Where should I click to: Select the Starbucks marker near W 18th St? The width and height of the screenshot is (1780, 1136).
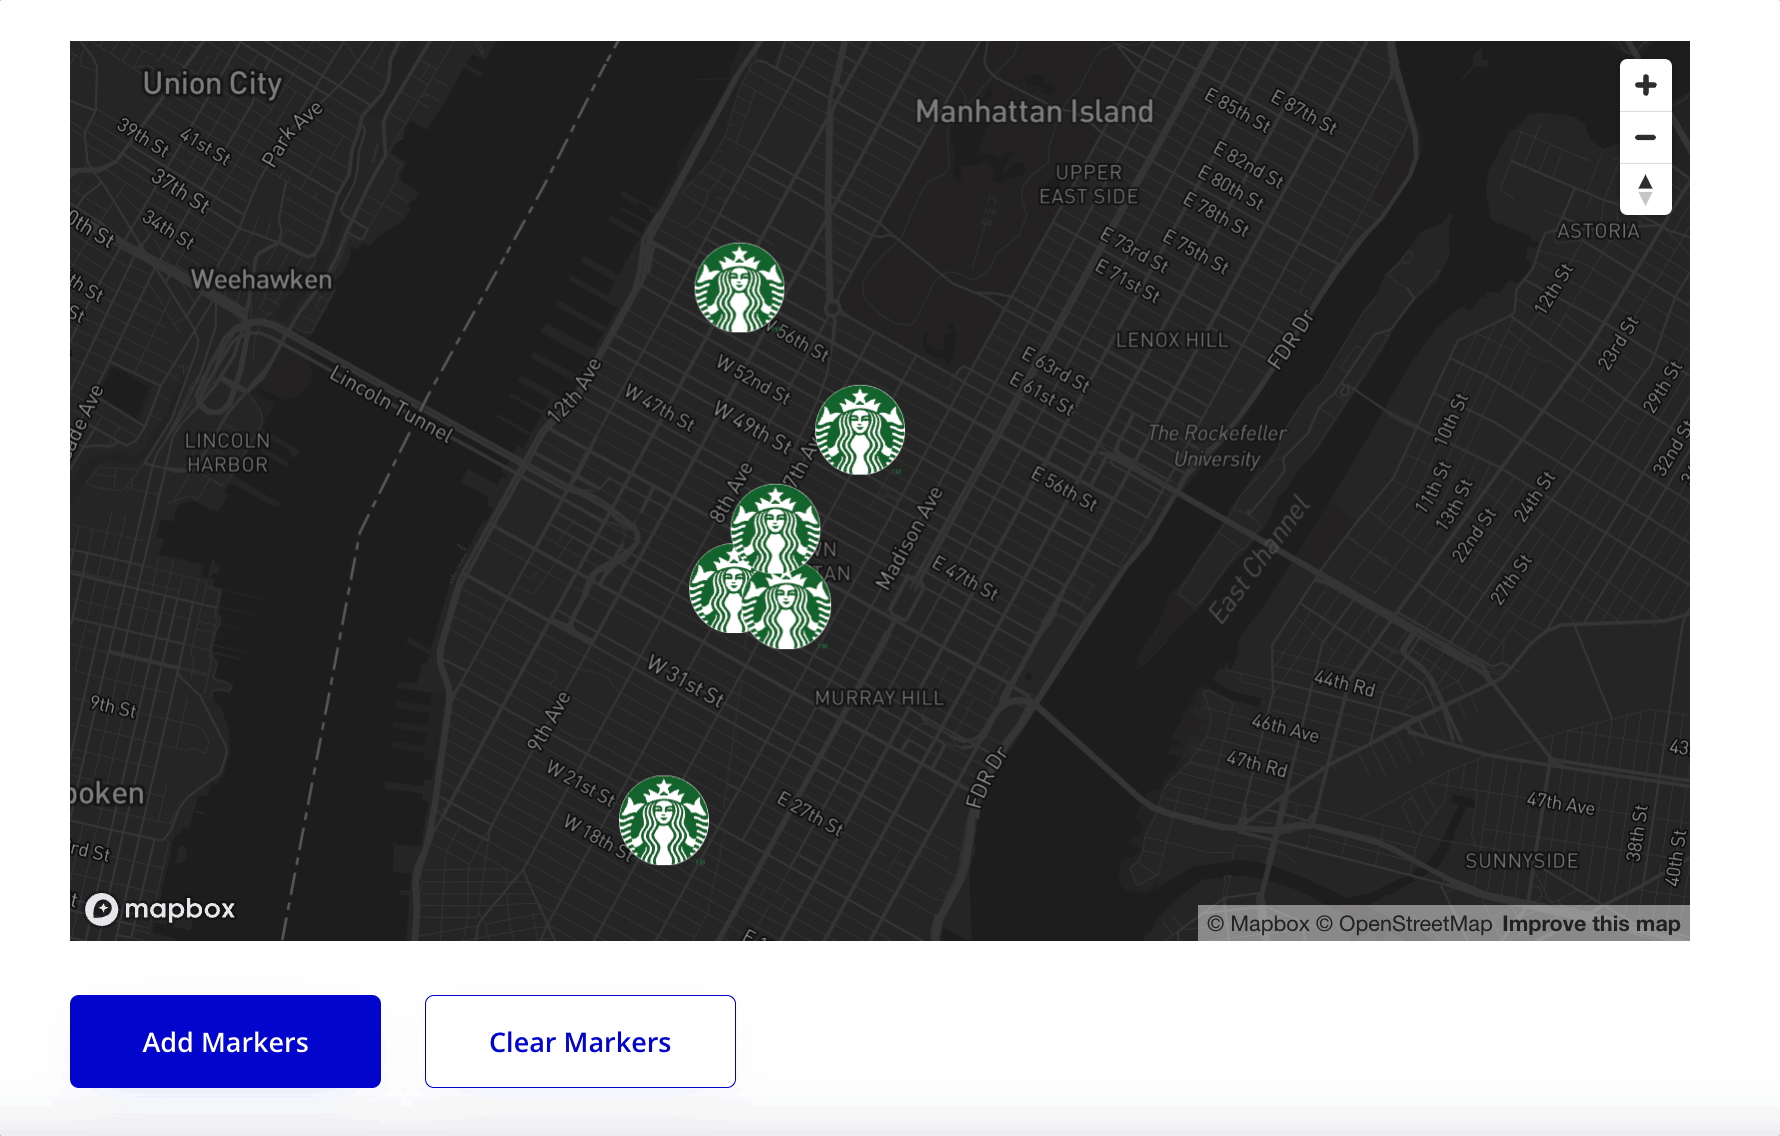click(664, 820)
